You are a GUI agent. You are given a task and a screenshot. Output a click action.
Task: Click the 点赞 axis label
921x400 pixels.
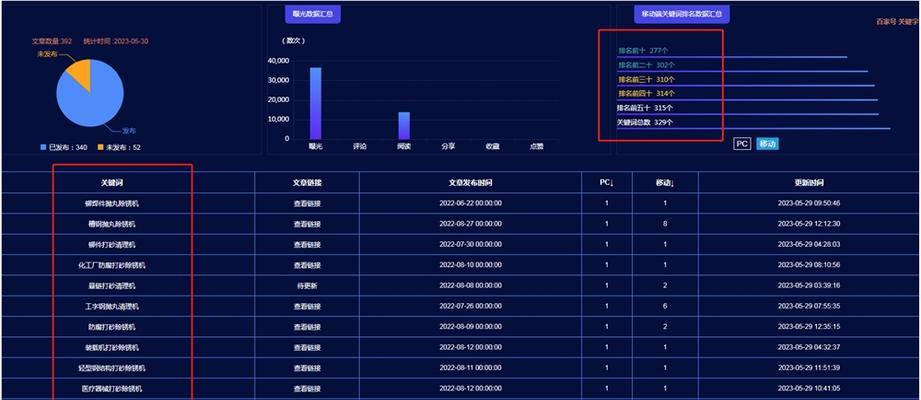[x=536, y=146]
